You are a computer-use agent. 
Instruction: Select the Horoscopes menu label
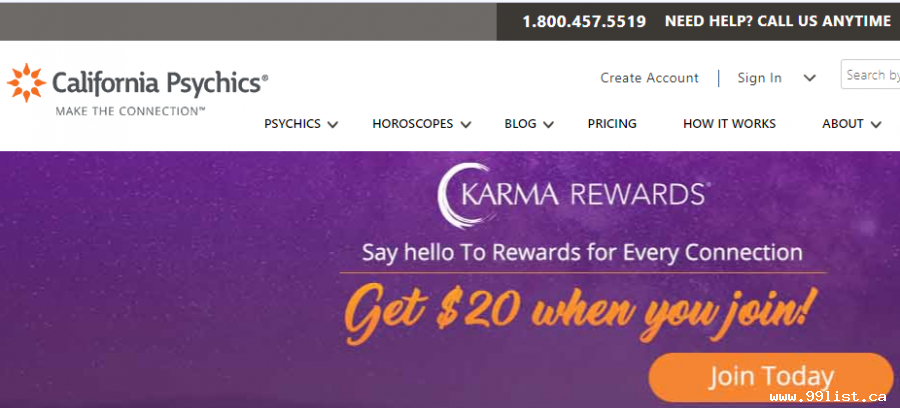pos(413,123)
